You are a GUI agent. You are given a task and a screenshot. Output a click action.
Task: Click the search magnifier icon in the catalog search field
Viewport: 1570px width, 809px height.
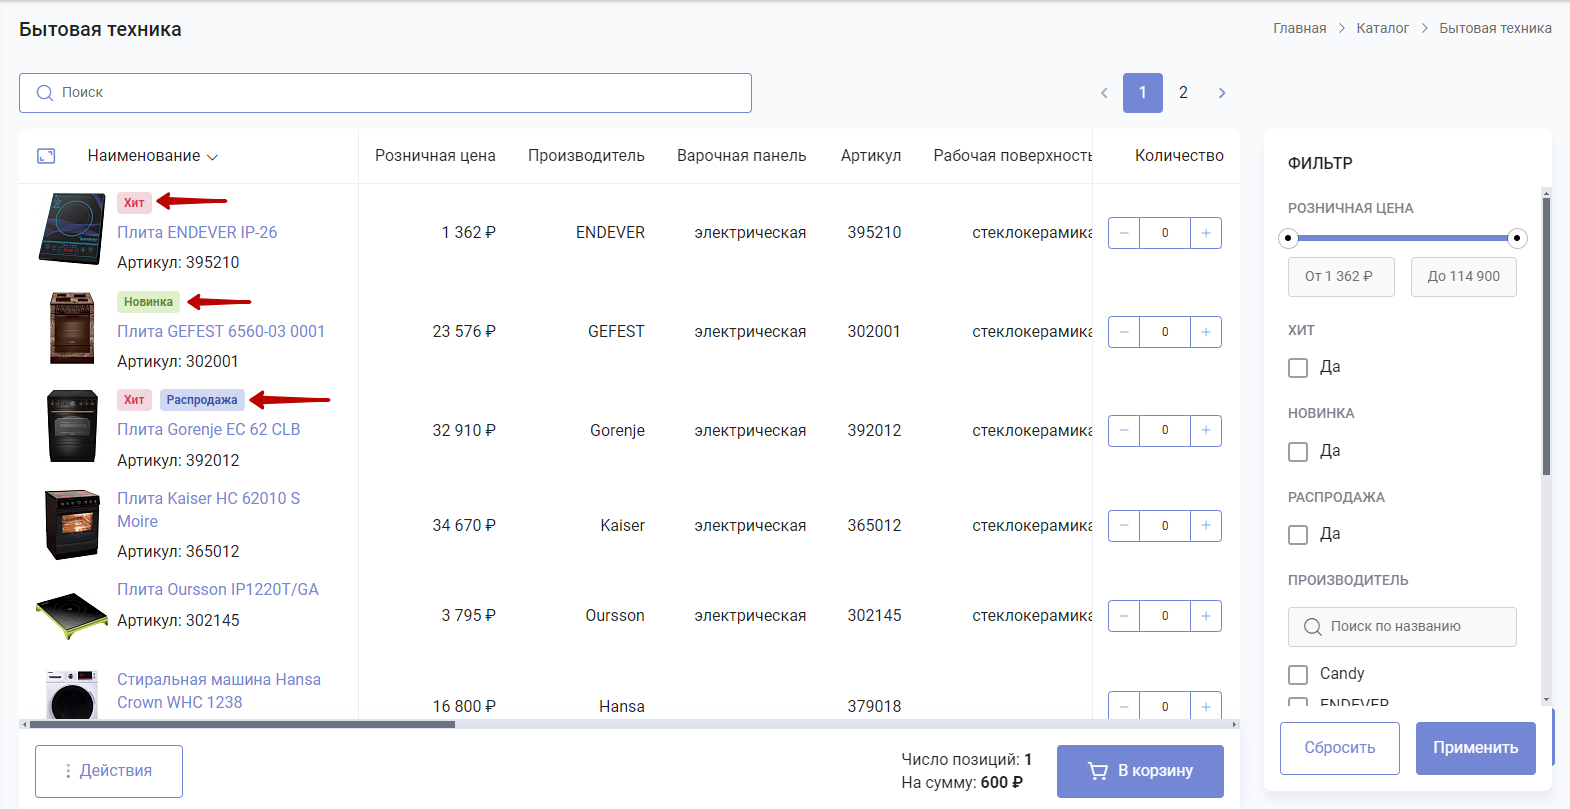coord(44,93)
